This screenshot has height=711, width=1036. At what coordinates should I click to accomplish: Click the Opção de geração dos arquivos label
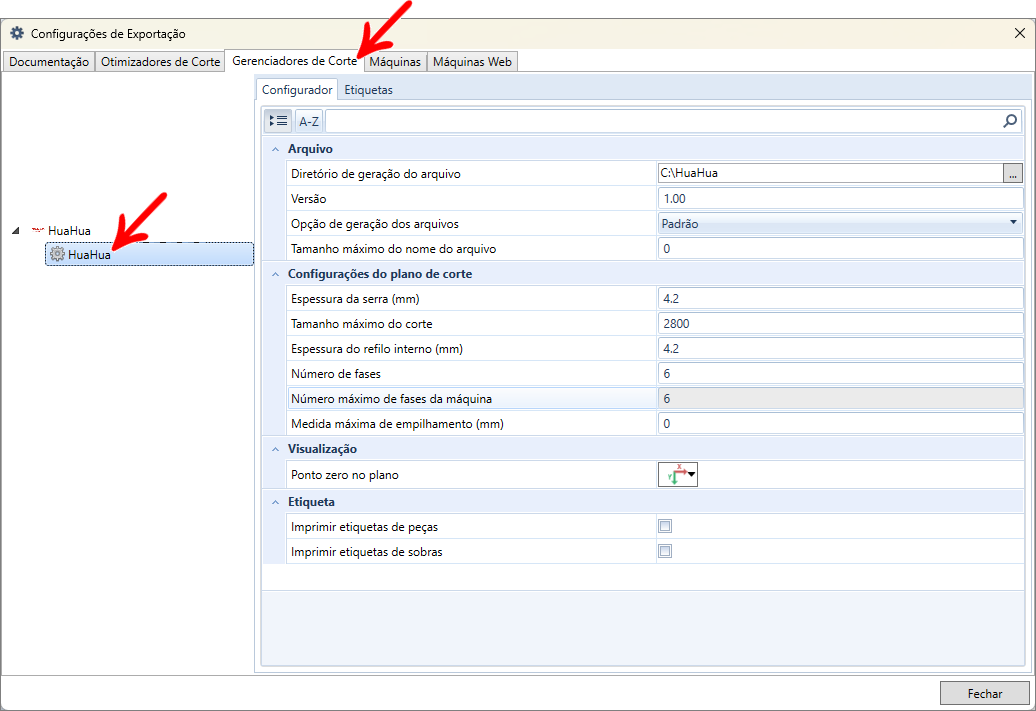tap(375, 224)
